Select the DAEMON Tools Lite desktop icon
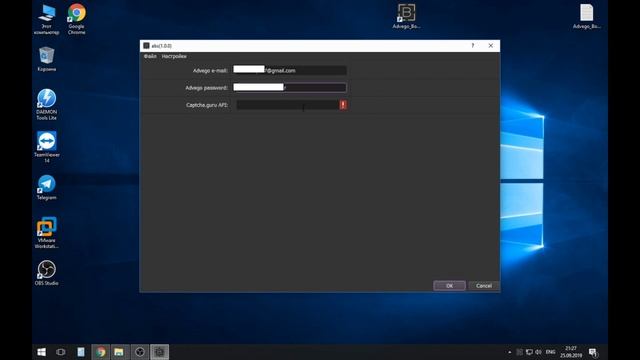 pyautogui.click(x=47, y=104)
